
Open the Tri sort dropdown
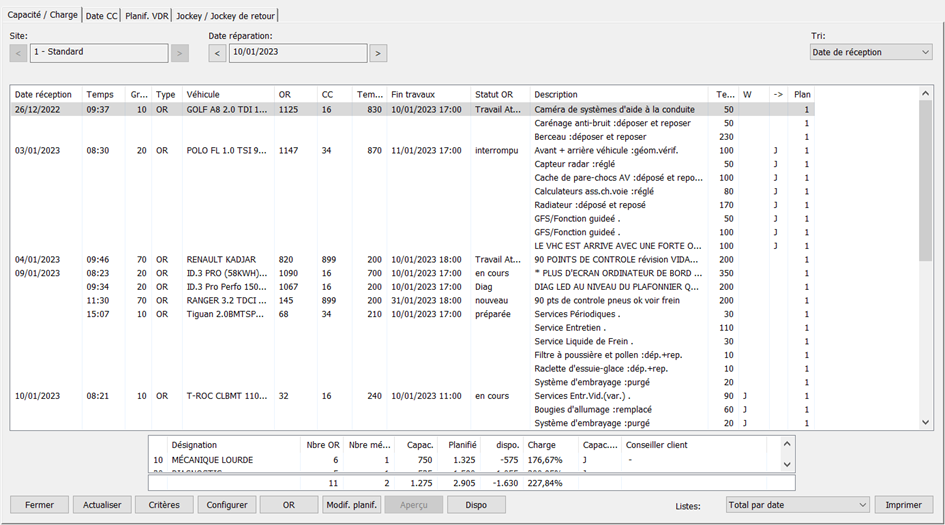pos(871,52)
